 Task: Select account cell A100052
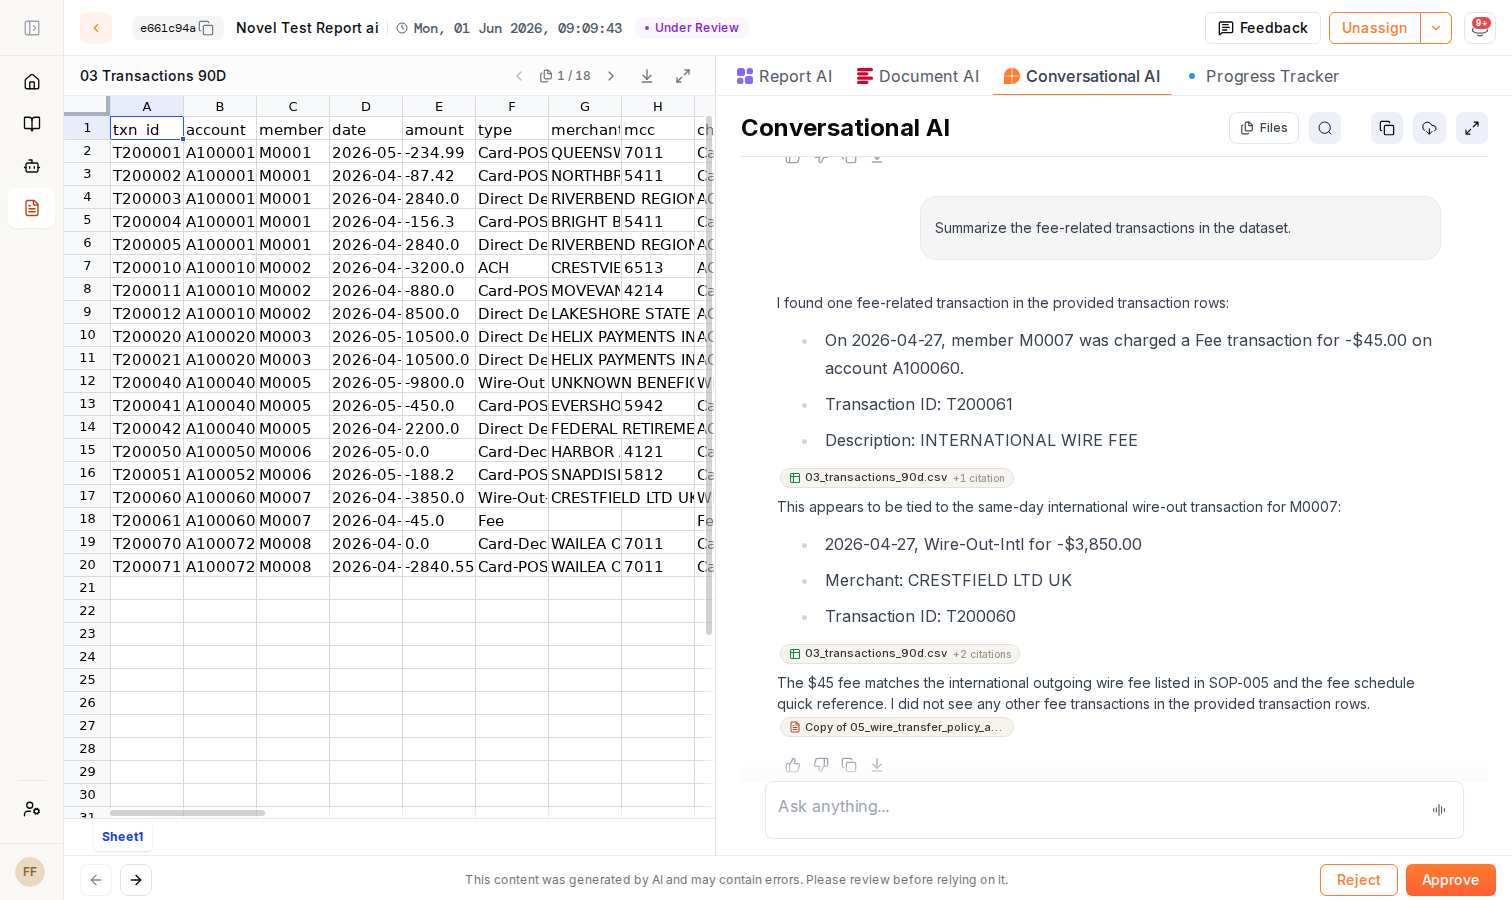tap(220, 474)
